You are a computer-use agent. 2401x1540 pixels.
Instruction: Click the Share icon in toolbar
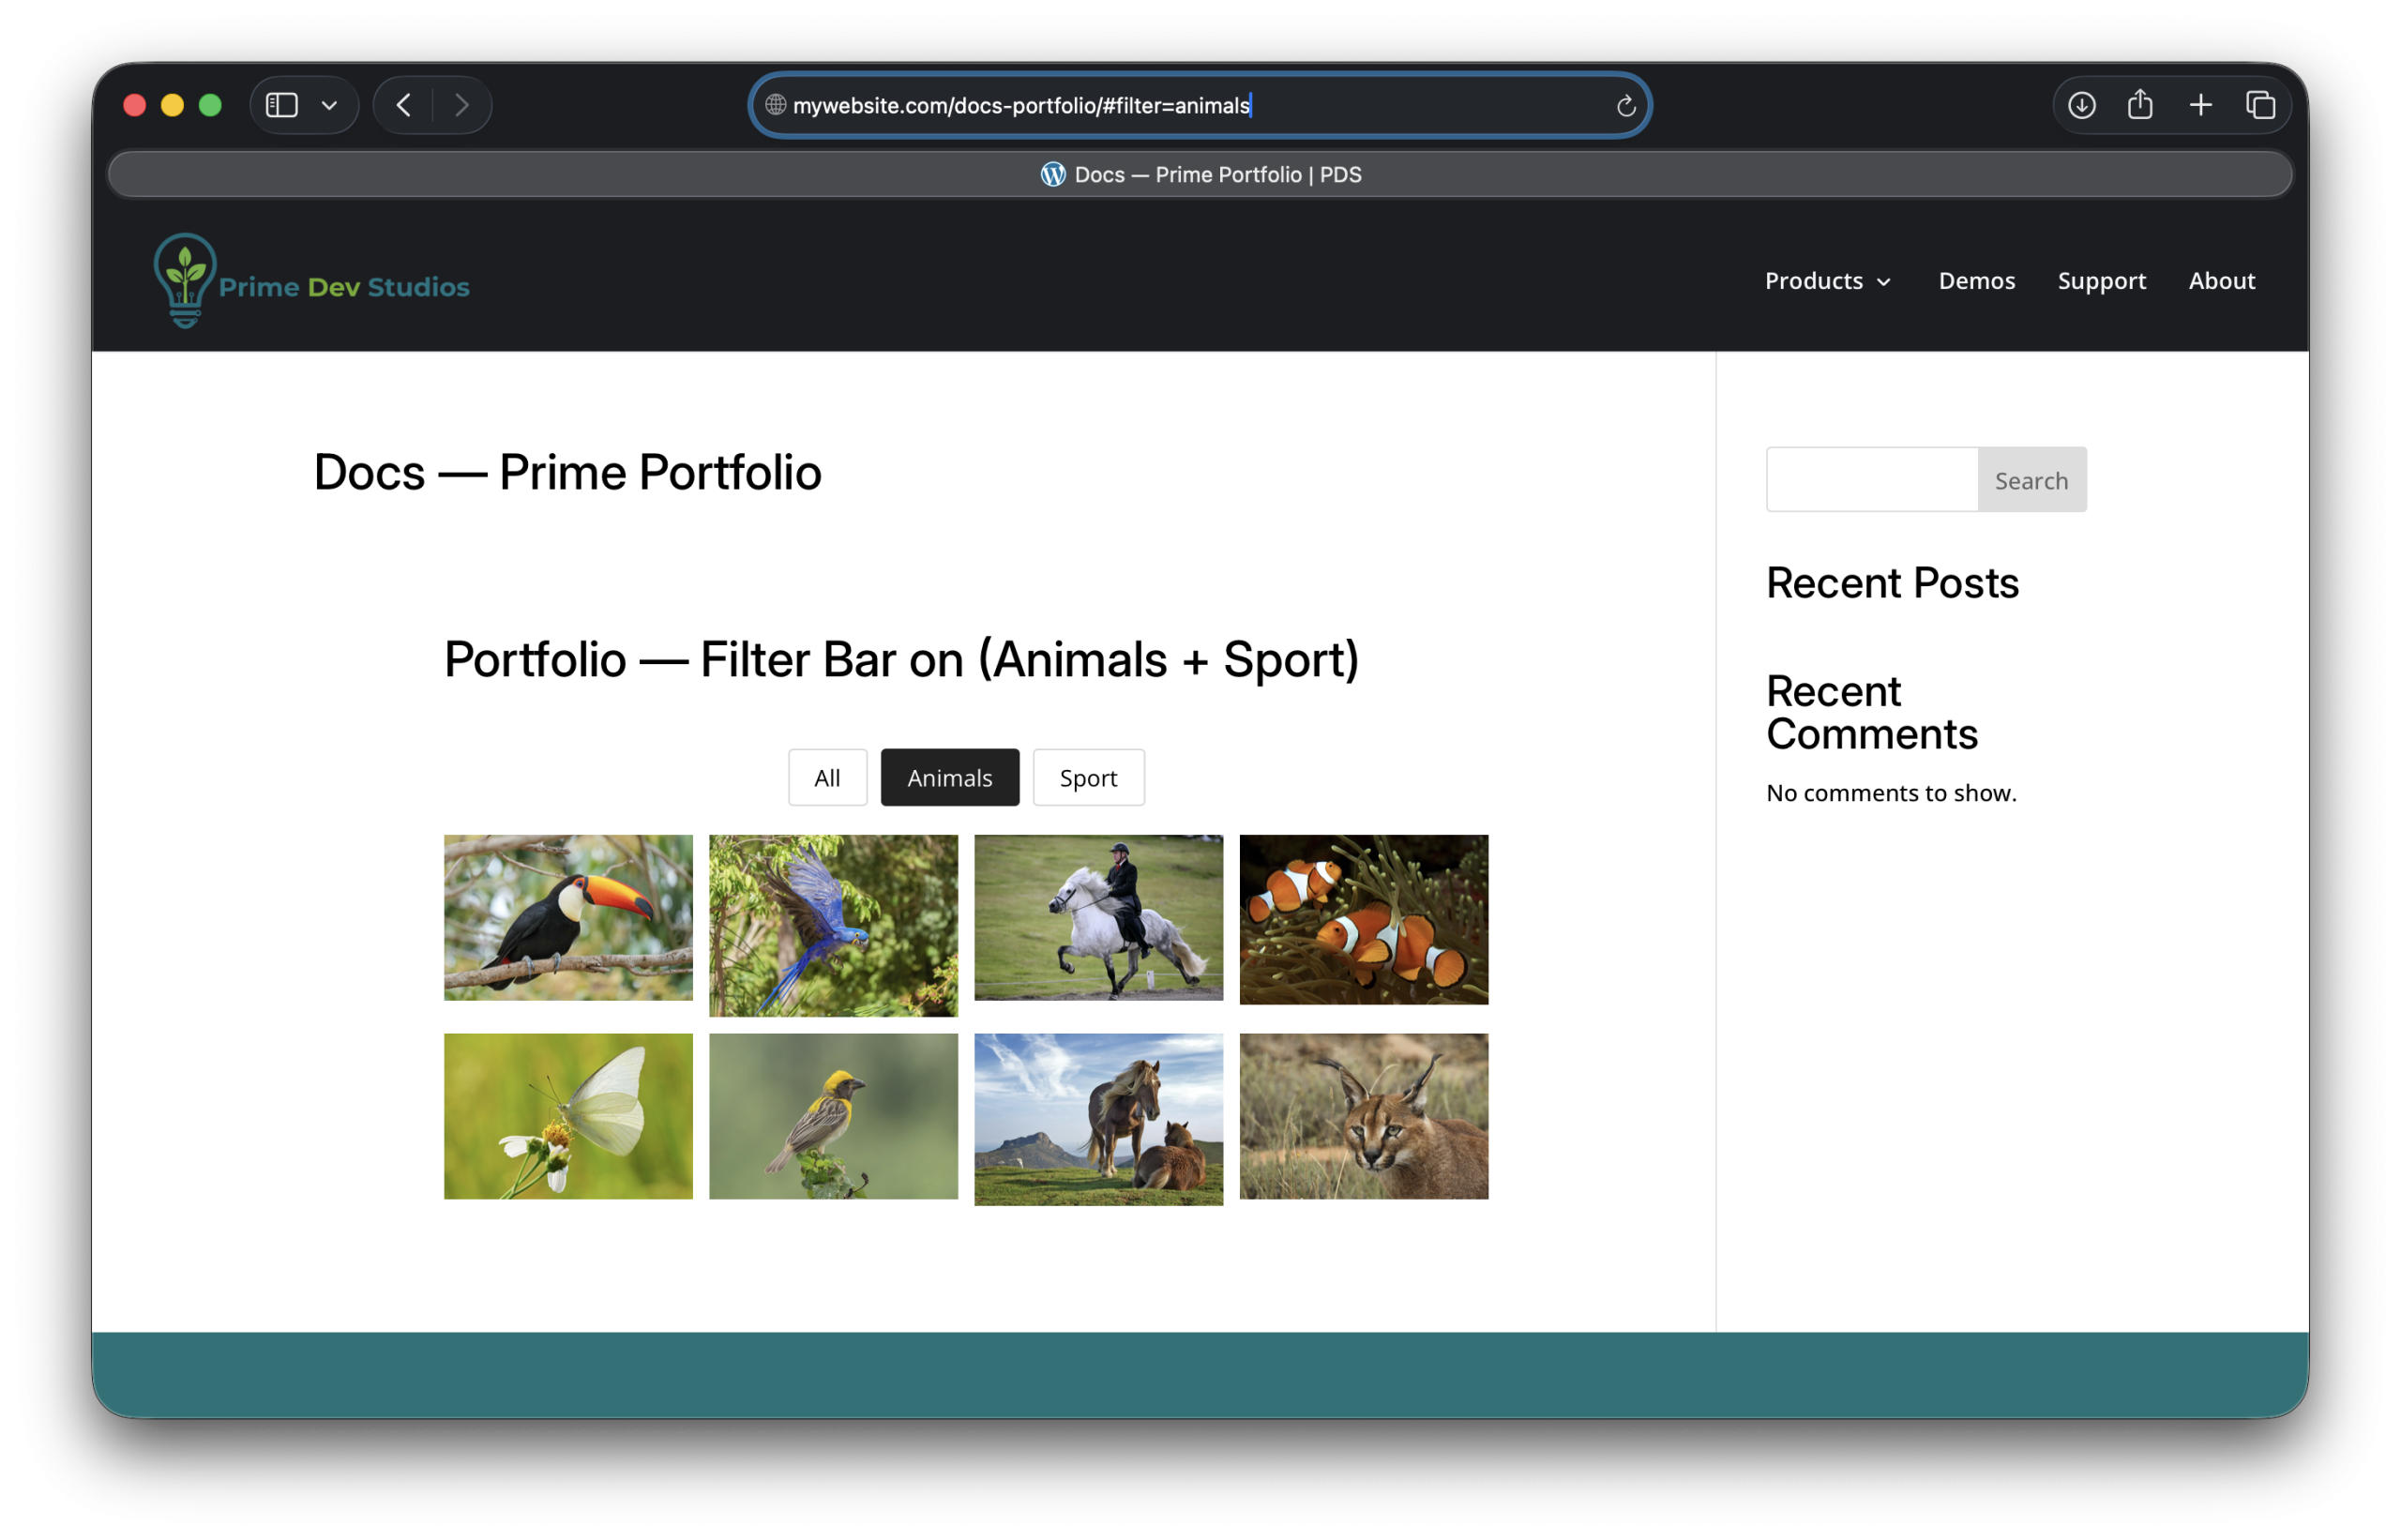coord(2139,104)
